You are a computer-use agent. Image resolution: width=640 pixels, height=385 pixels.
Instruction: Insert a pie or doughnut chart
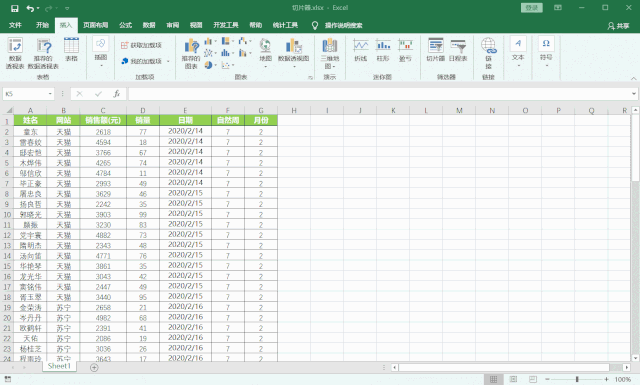click(209, 65)
